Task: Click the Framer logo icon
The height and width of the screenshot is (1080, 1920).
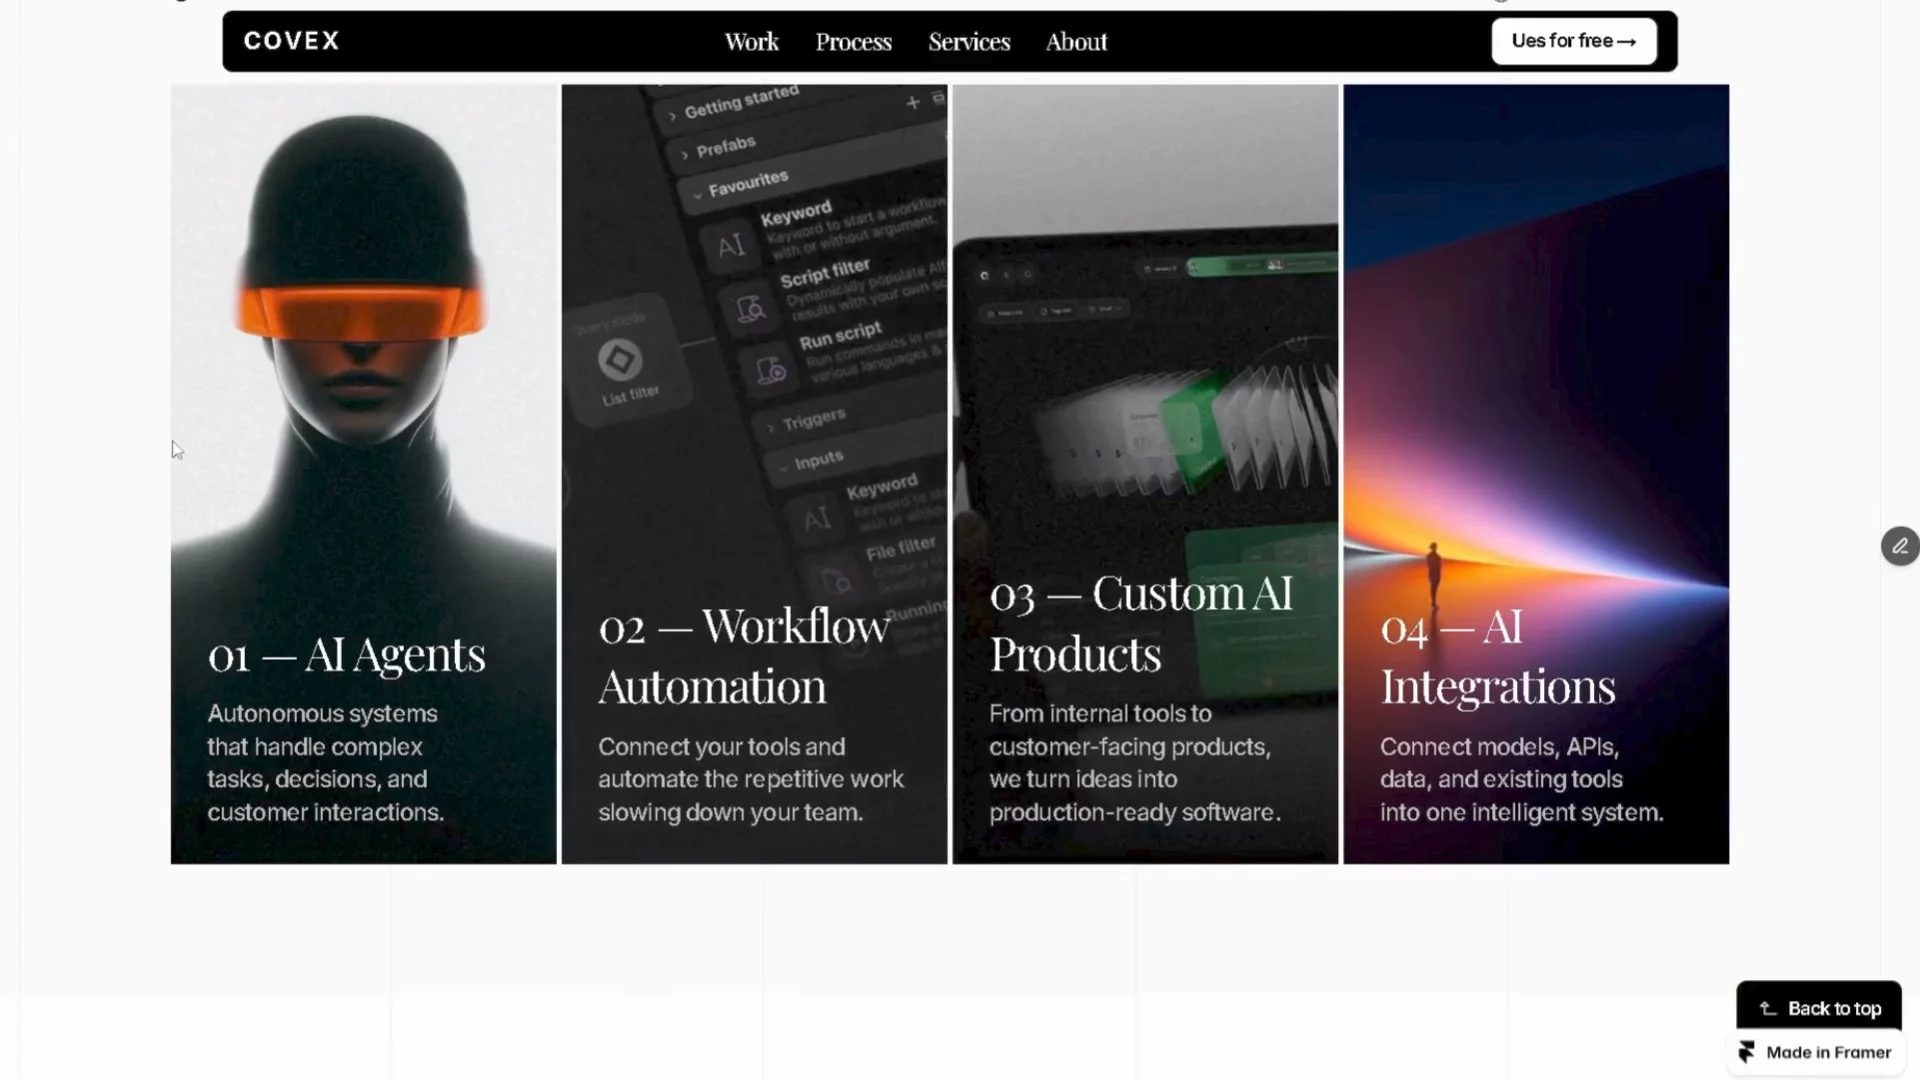Action: coord(1747,1052)
